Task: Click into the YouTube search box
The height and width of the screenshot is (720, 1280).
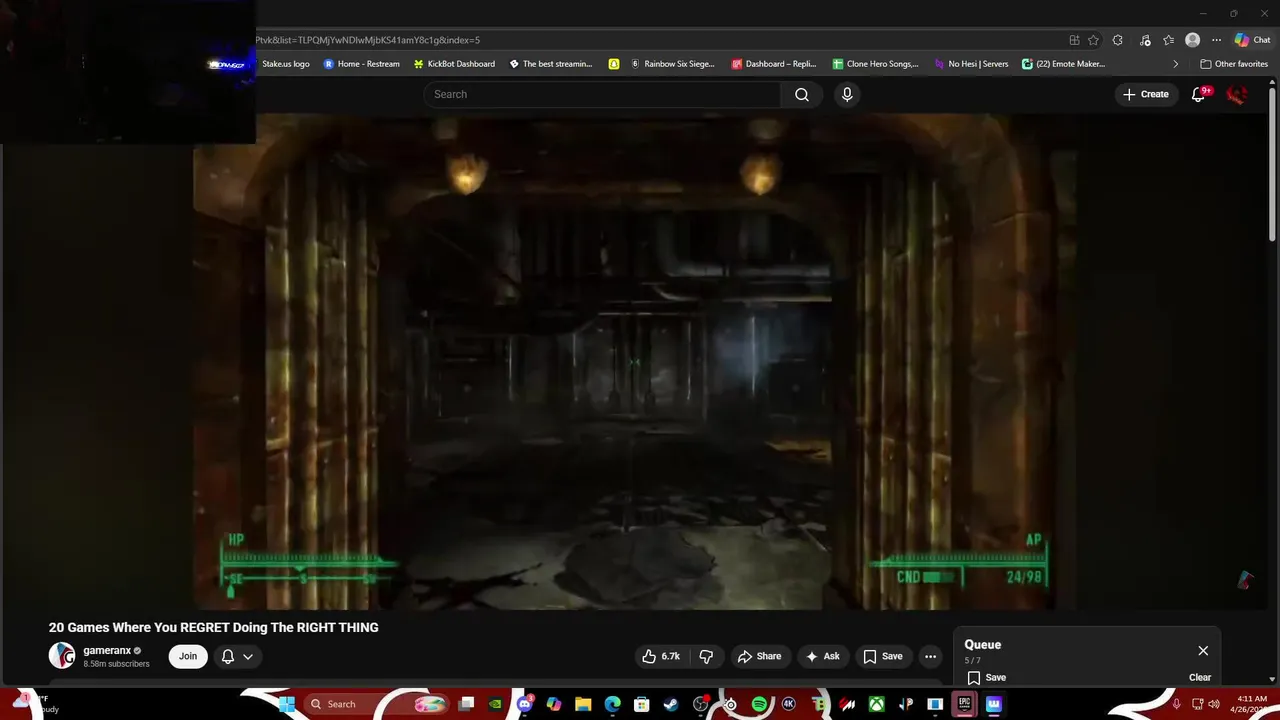Action: [602, 94]
